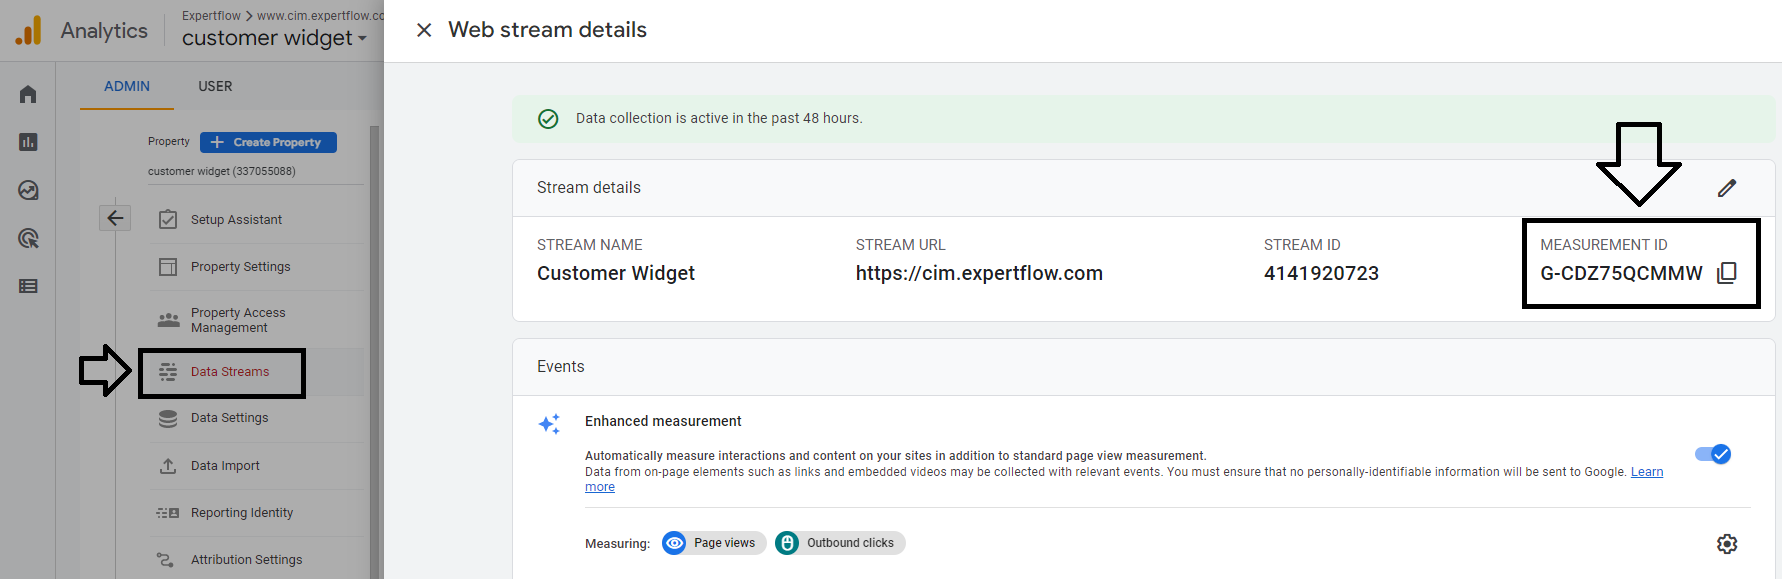Image resolution: width=1782 pixels, height=579 pixels.
Task: Disable the Enhanced measurement toggle
Action: coord(1713,454)
